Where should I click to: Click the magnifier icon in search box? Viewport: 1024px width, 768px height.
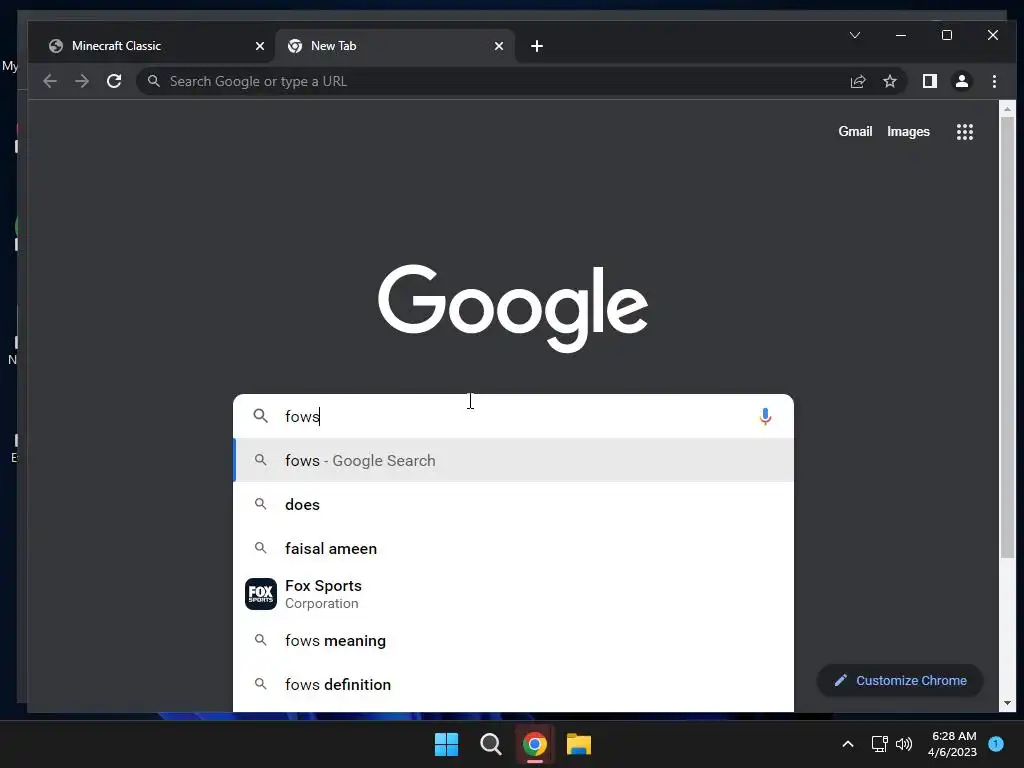pos(261,416)
